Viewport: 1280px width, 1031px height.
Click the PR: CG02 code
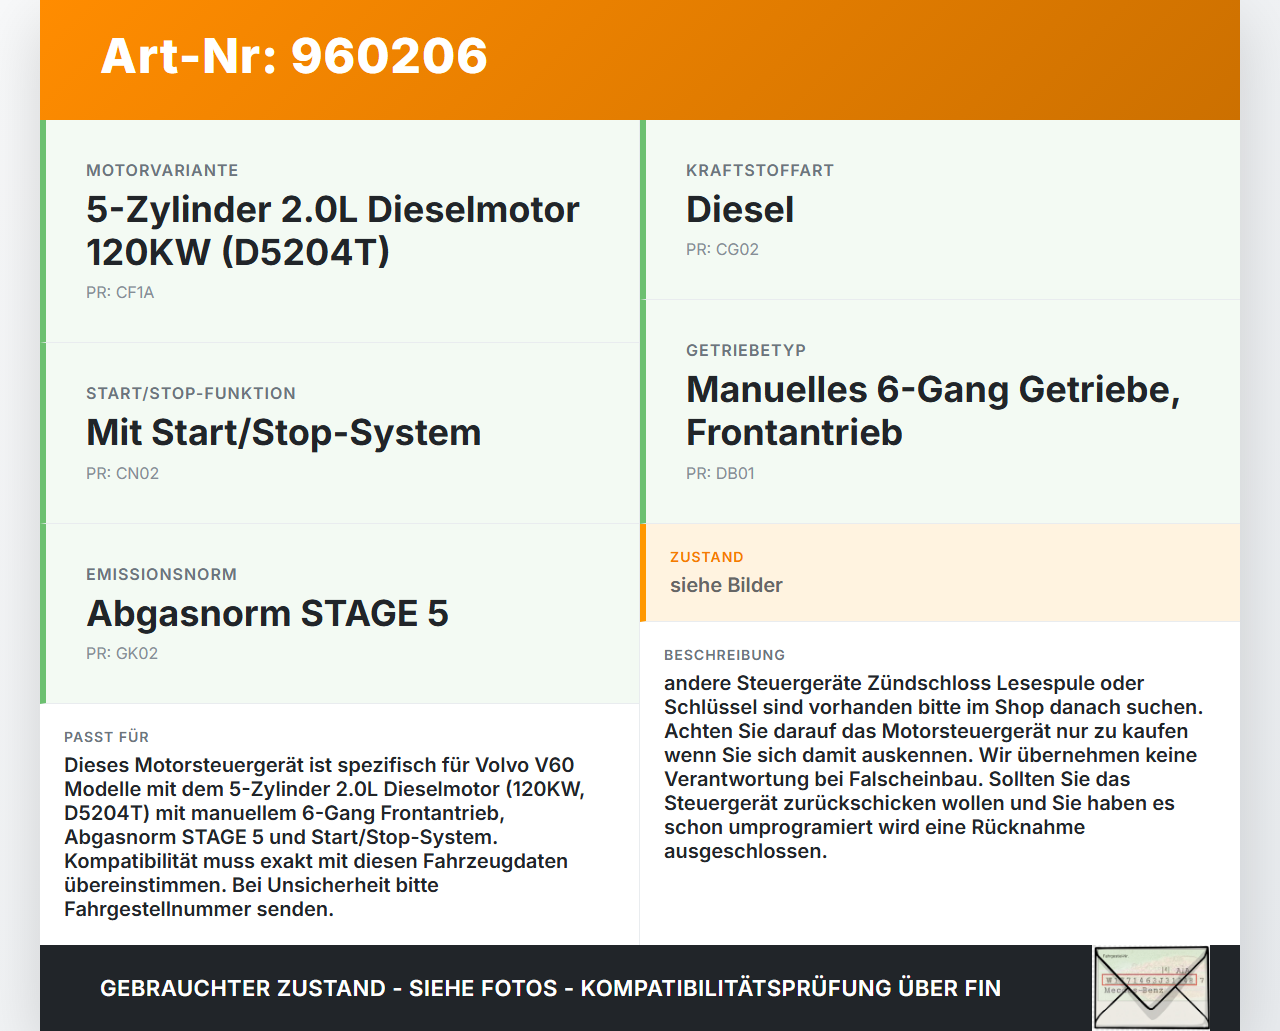pyautogui.click(x=722, y=250)
